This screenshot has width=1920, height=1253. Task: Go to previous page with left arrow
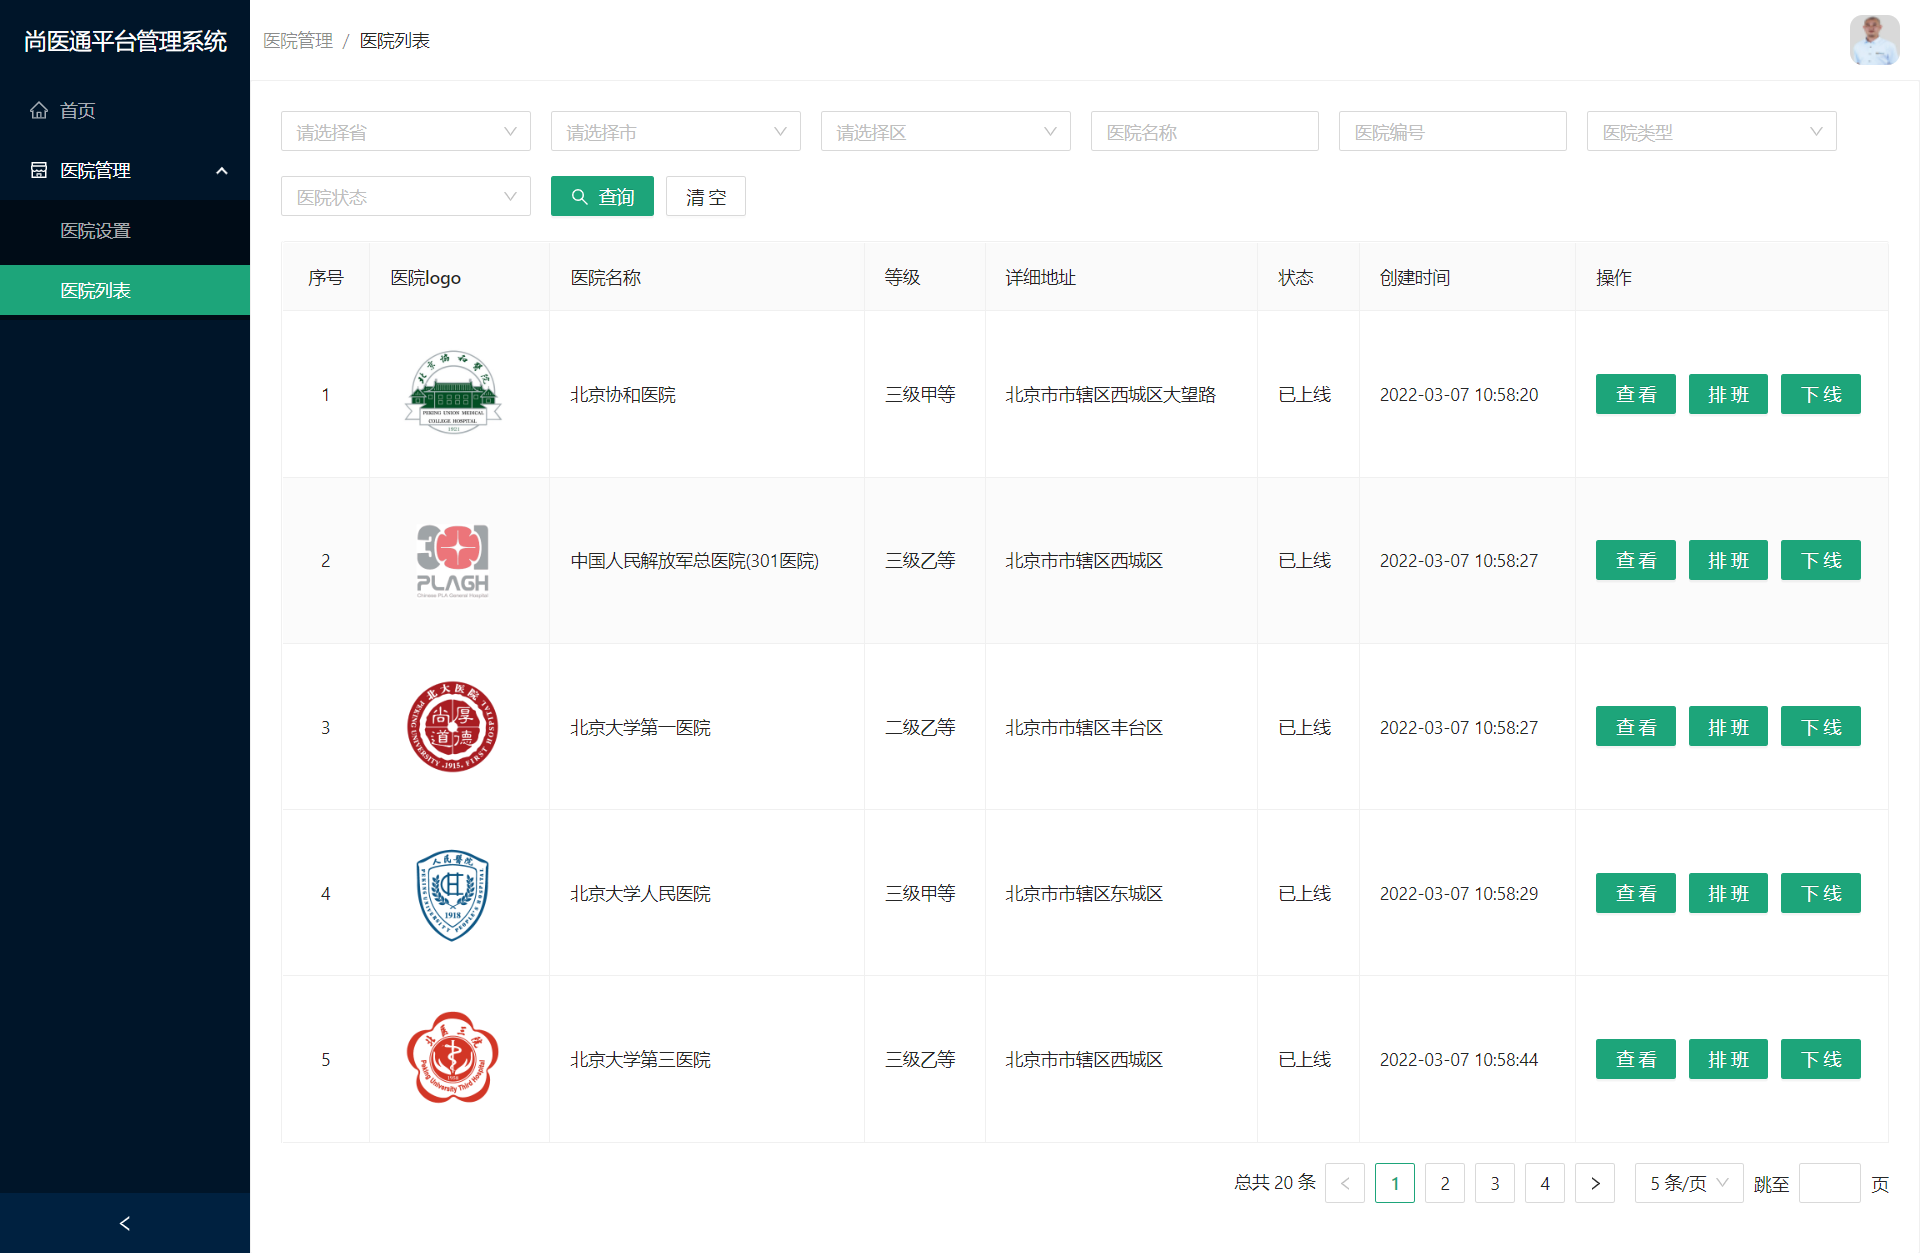click(x=1345, y=1183)
